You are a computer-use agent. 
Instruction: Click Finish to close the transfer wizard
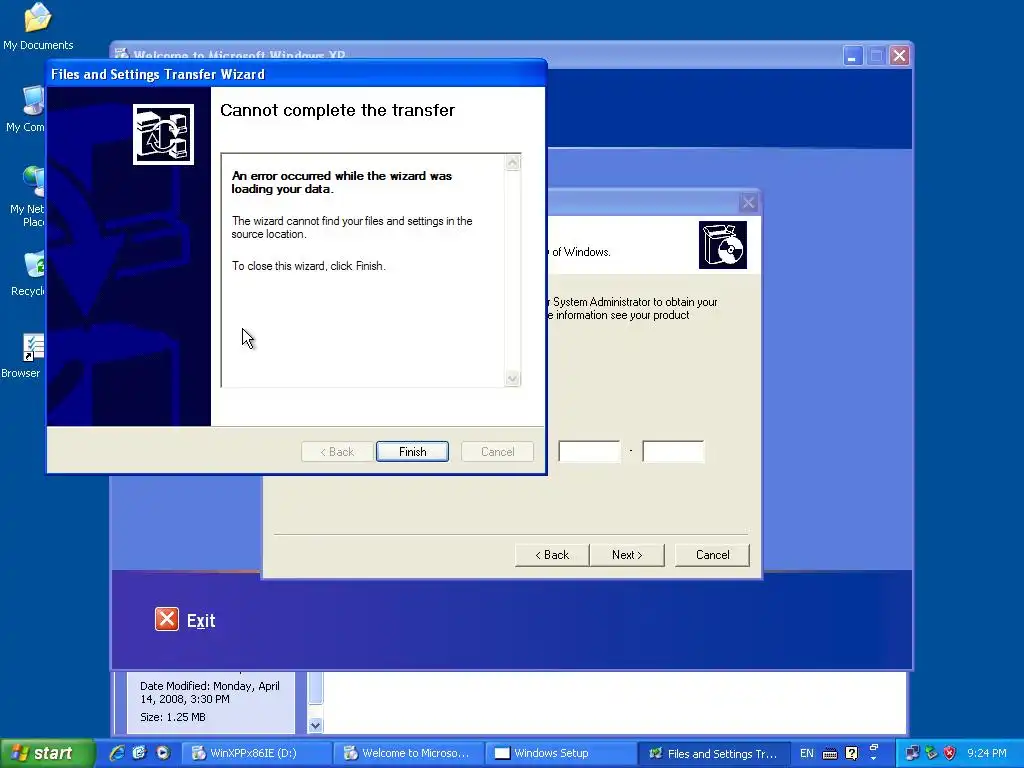tap(412, 451)
